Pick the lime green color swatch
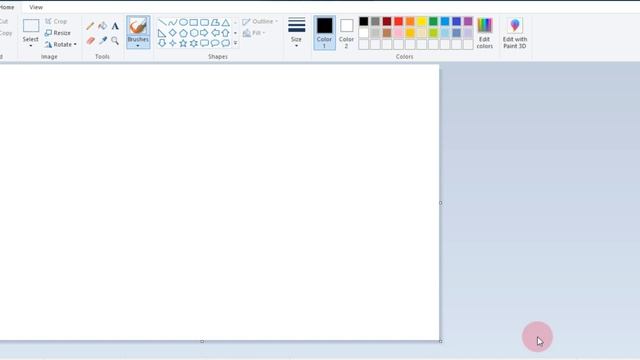Screen dimensions: 640x360 click(433, 33)
